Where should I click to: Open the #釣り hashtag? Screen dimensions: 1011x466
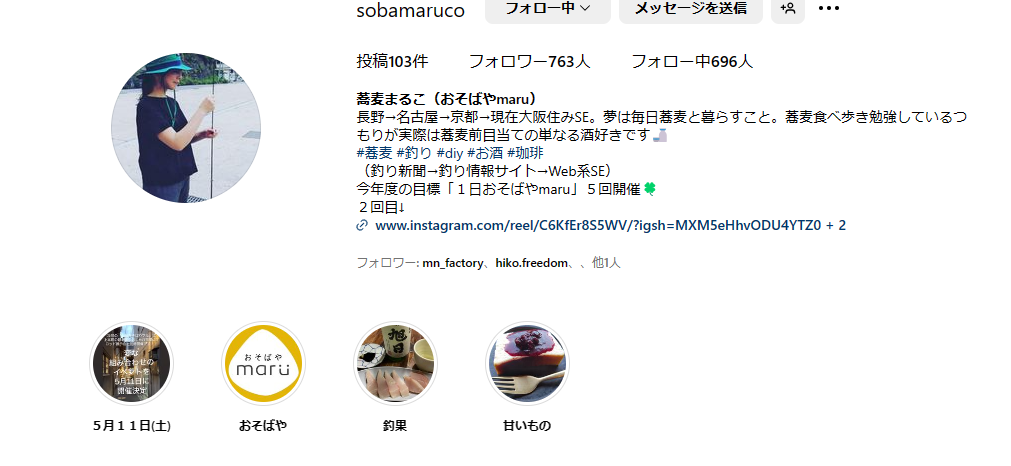(414, 153)
